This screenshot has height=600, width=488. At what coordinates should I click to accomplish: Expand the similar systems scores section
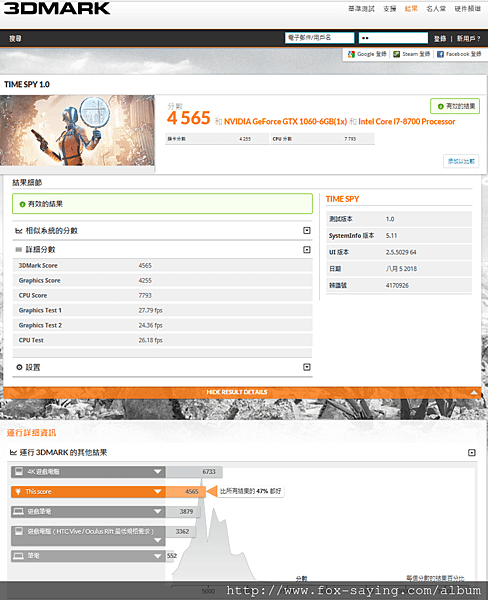(307, 230)
